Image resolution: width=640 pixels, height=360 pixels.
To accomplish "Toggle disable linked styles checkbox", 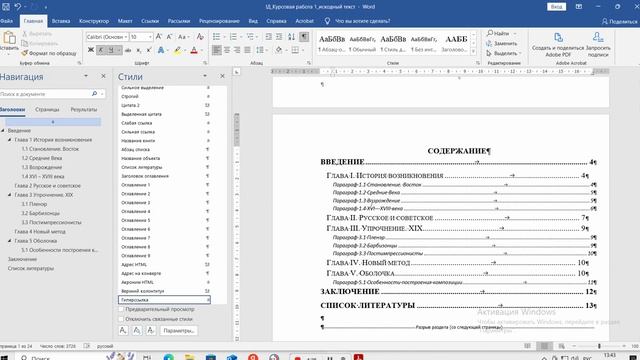I will (x=121, y=319).
